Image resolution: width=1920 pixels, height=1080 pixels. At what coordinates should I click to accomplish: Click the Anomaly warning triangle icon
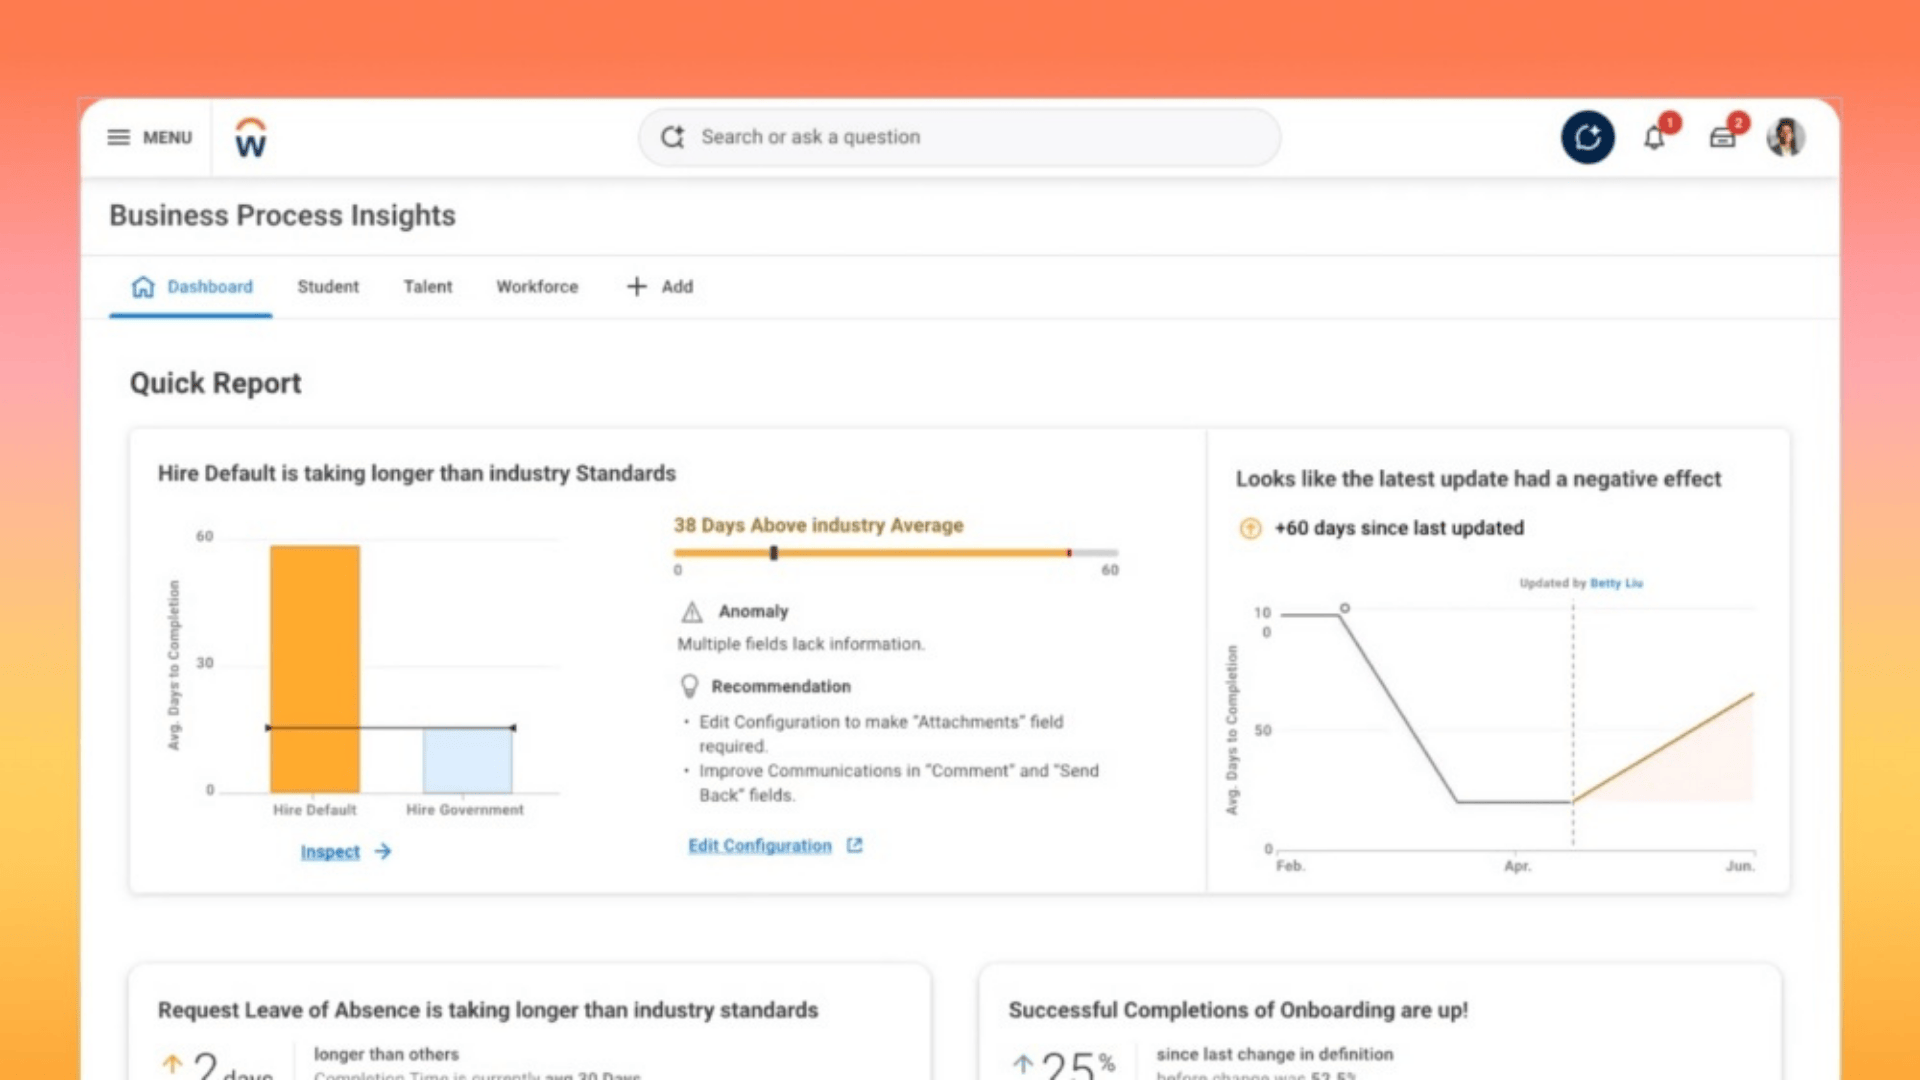pos(692,612)
